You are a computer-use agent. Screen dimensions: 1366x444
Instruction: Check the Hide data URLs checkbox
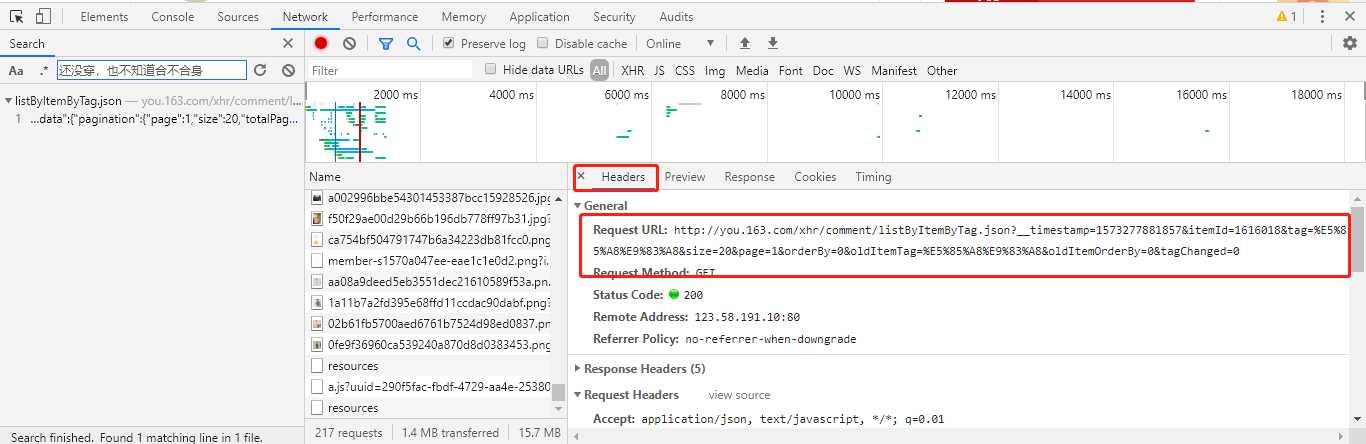(x=490, y=70)
